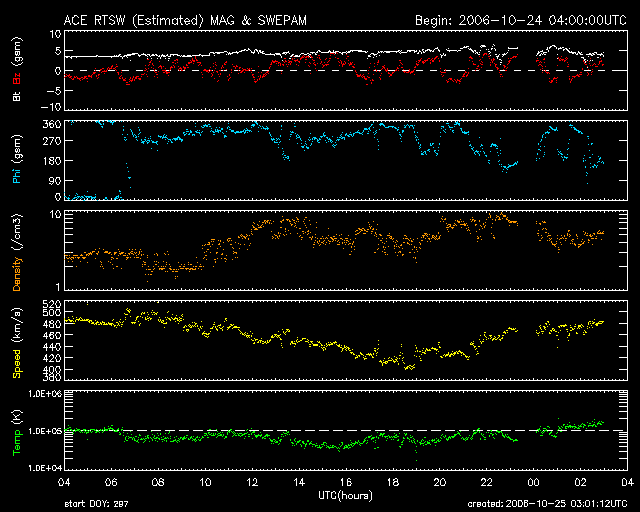Click the 'Temp (K)' axis label
Screen dimensions: 640x512
click(17, 433)
